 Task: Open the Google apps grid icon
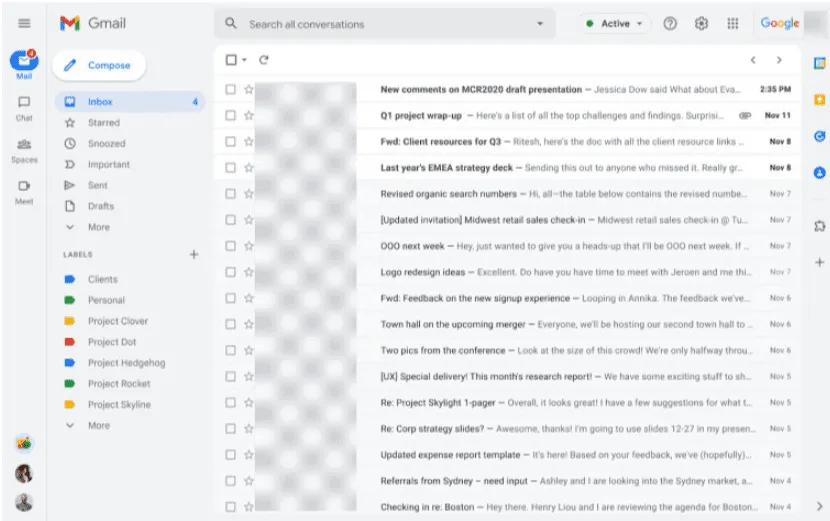tap(733, 23)
